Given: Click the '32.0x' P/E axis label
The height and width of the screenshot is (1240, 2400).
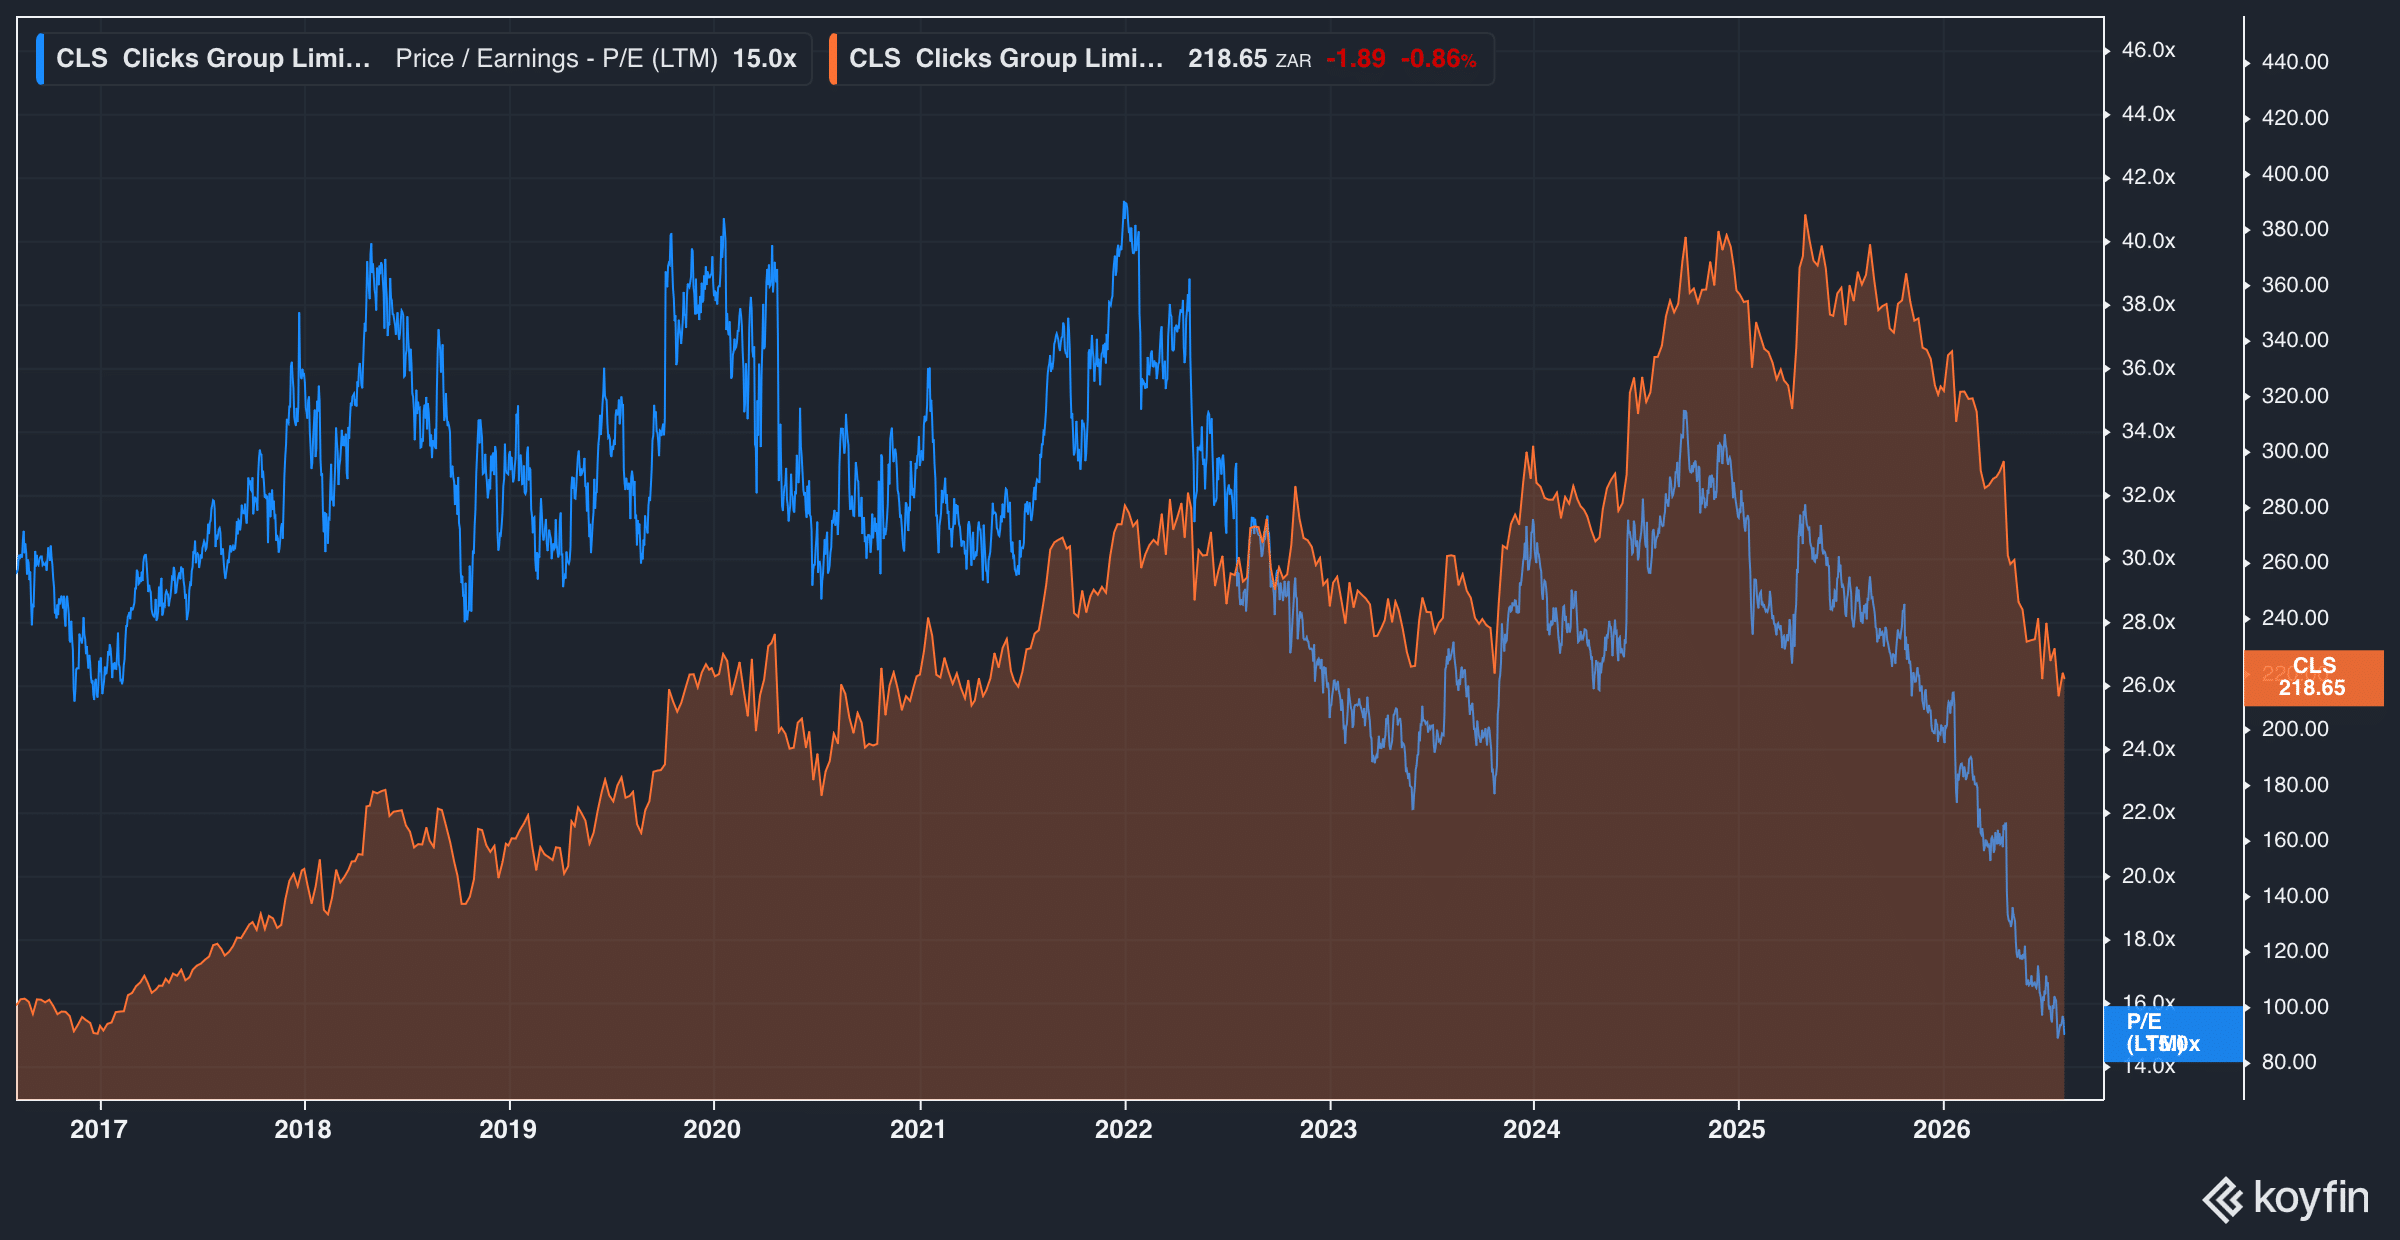Looking at the screenshot, I should click(x=2149, y=495).
